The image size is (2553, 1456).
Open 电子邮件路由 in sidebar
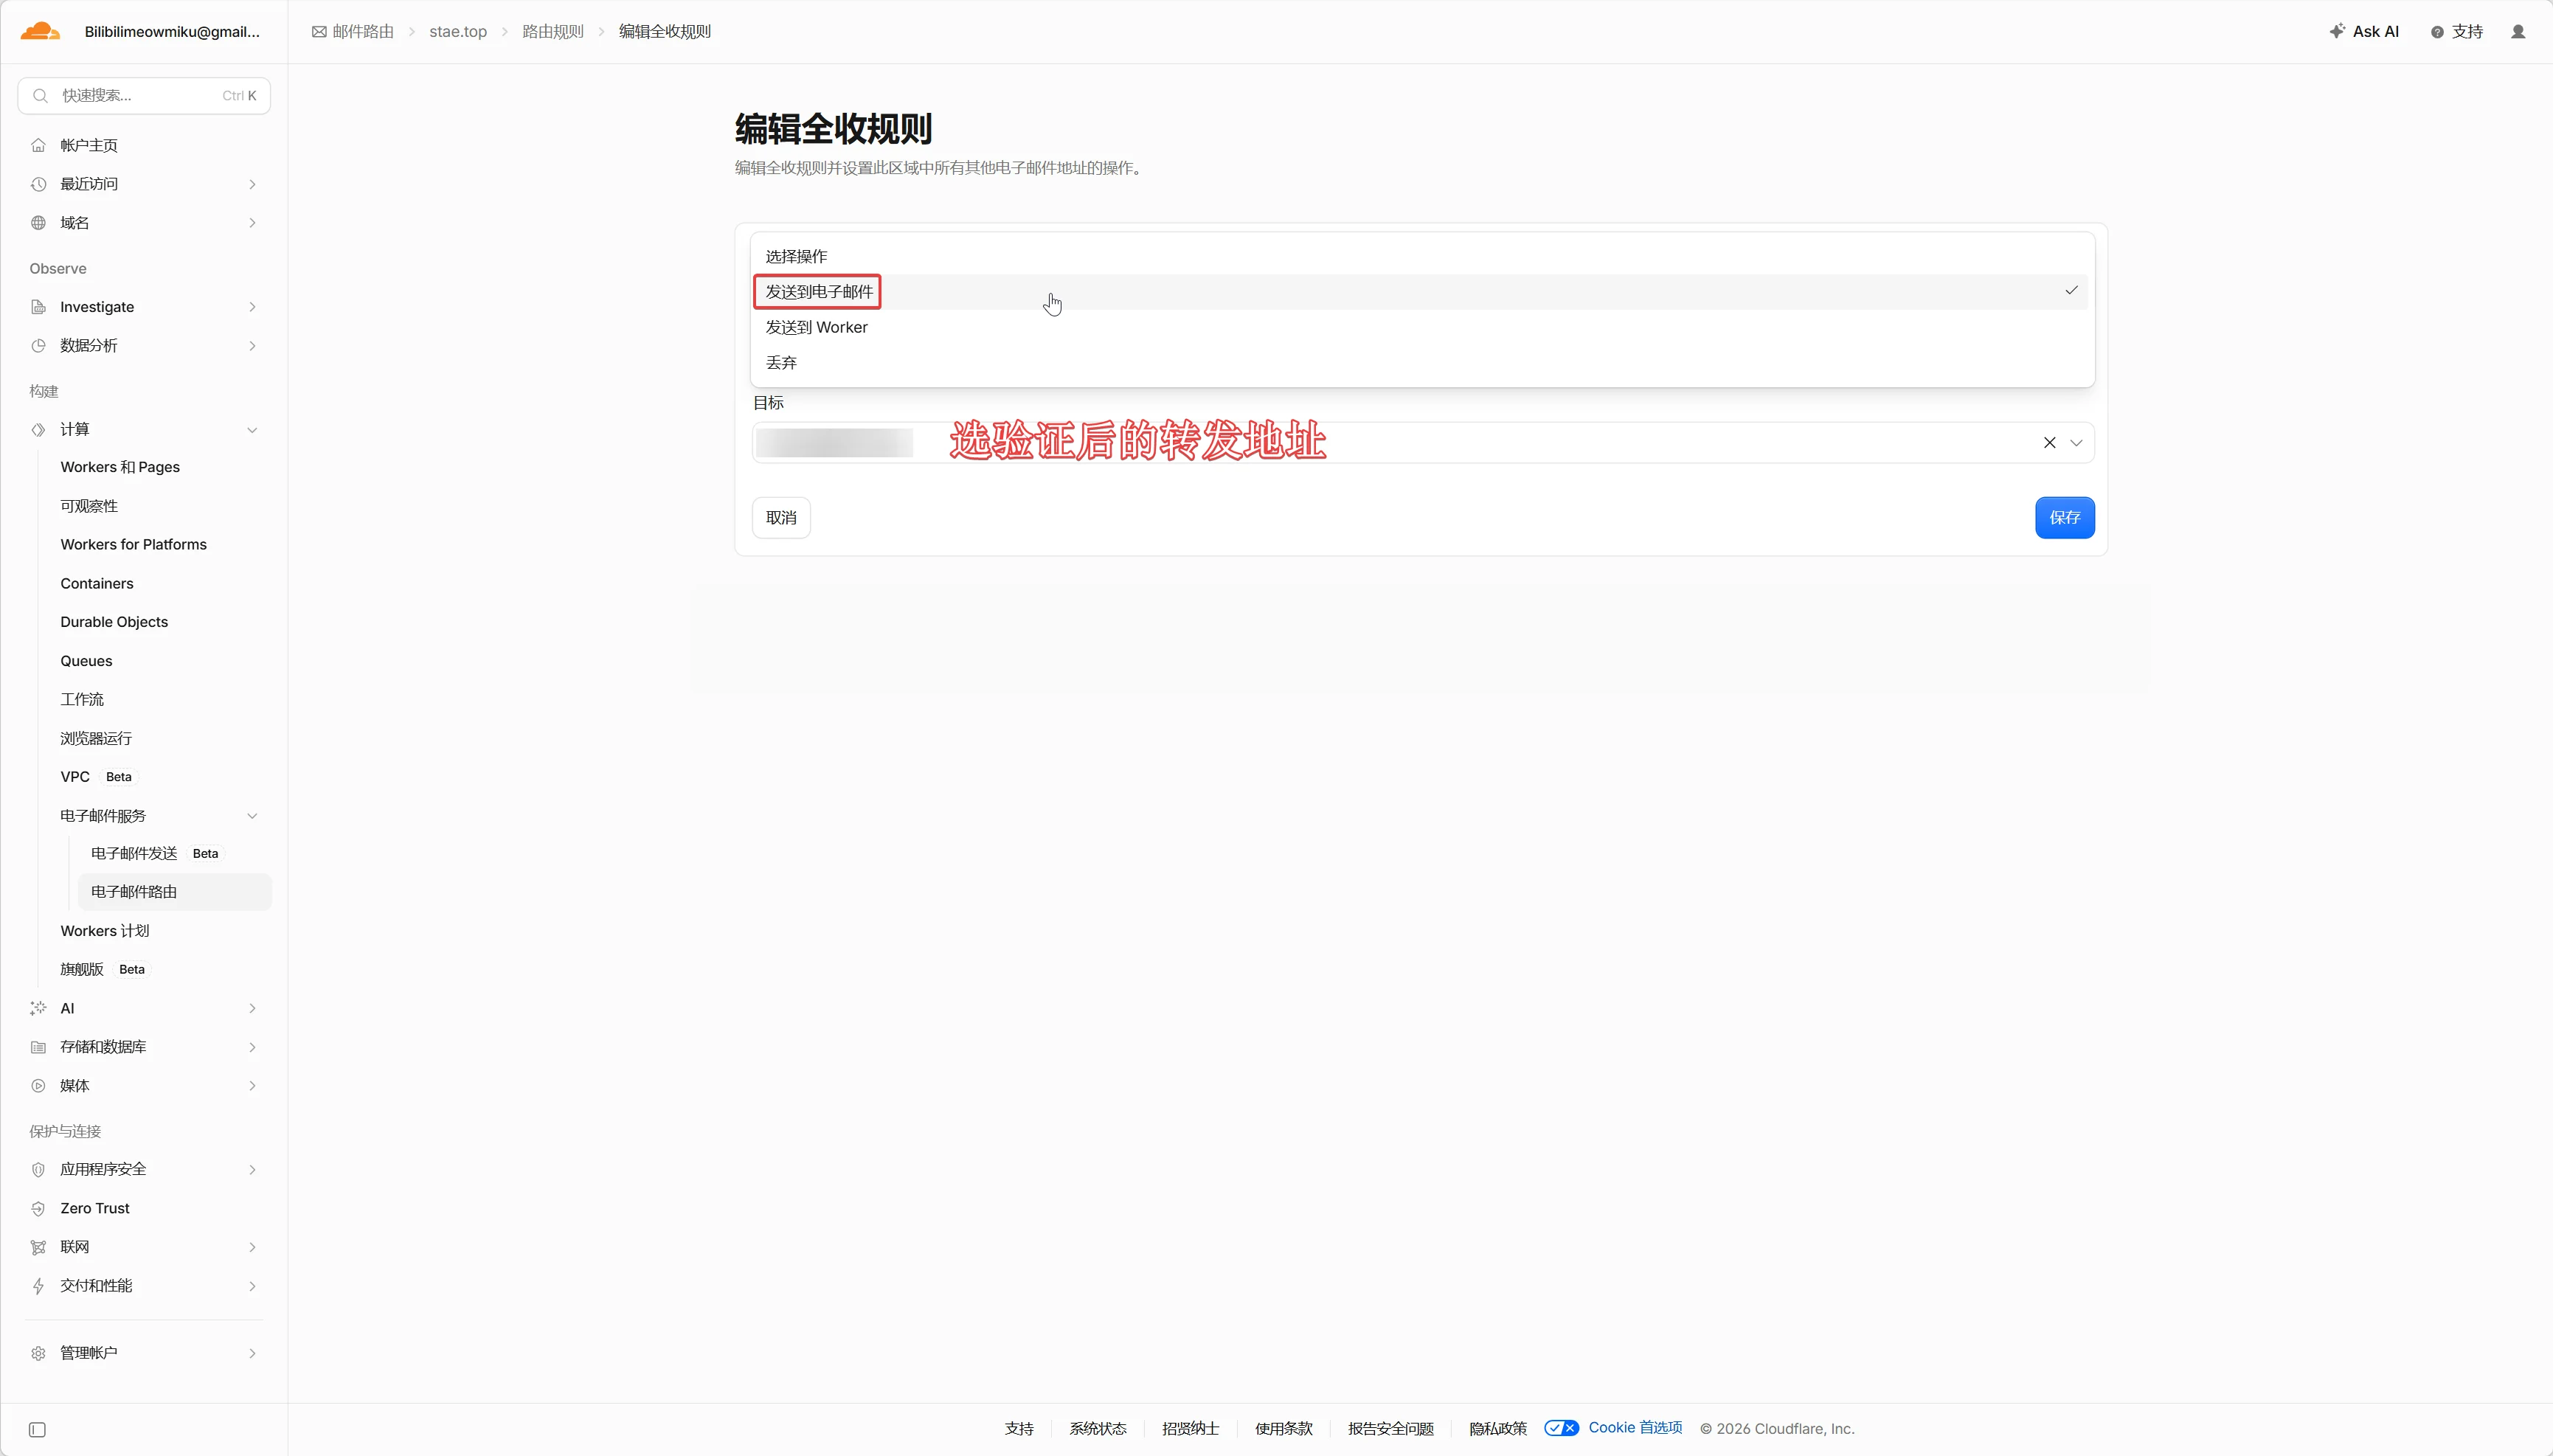(x=174, y=892)
